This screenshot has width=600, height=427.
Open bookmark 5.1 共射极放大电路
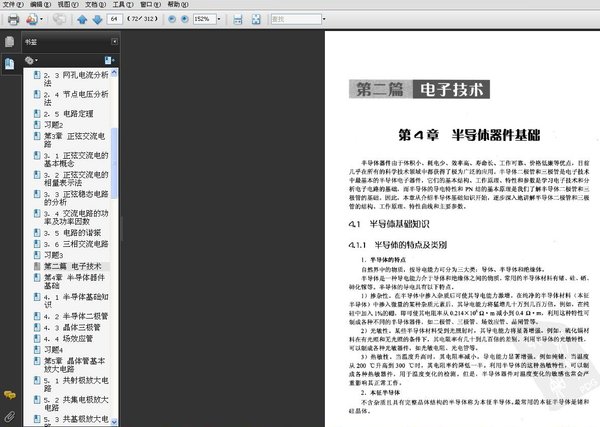coord(76,384)
